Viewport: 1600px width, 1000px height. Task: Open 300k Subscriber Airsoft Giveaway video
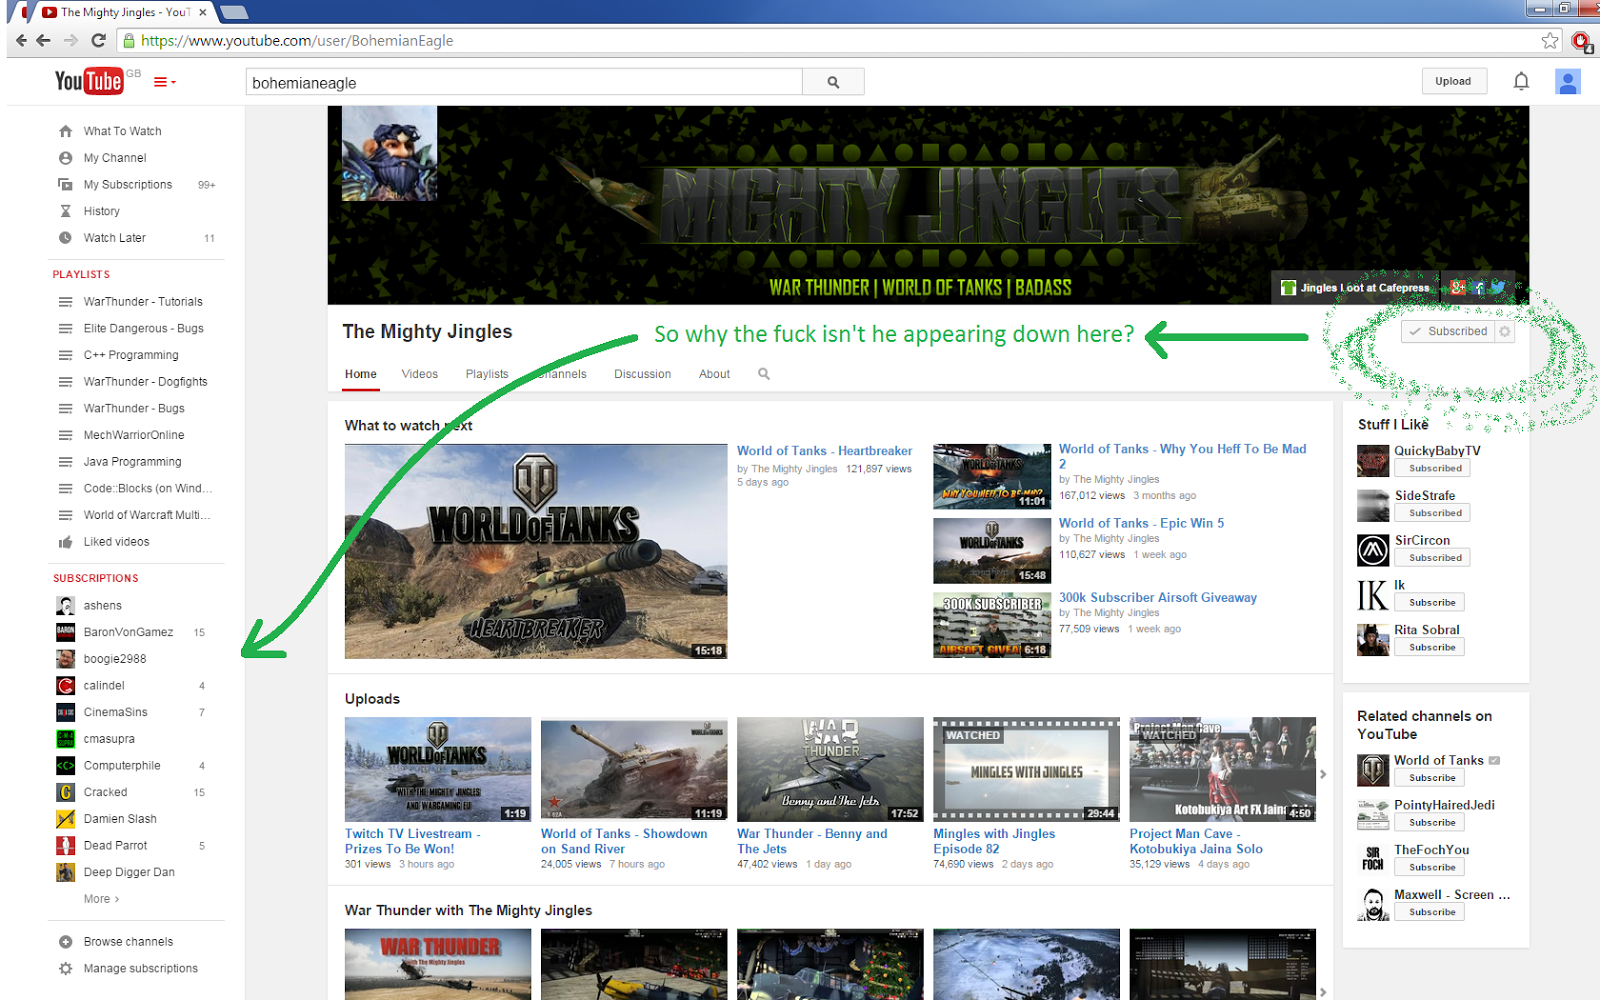(x=1158, y=598)
